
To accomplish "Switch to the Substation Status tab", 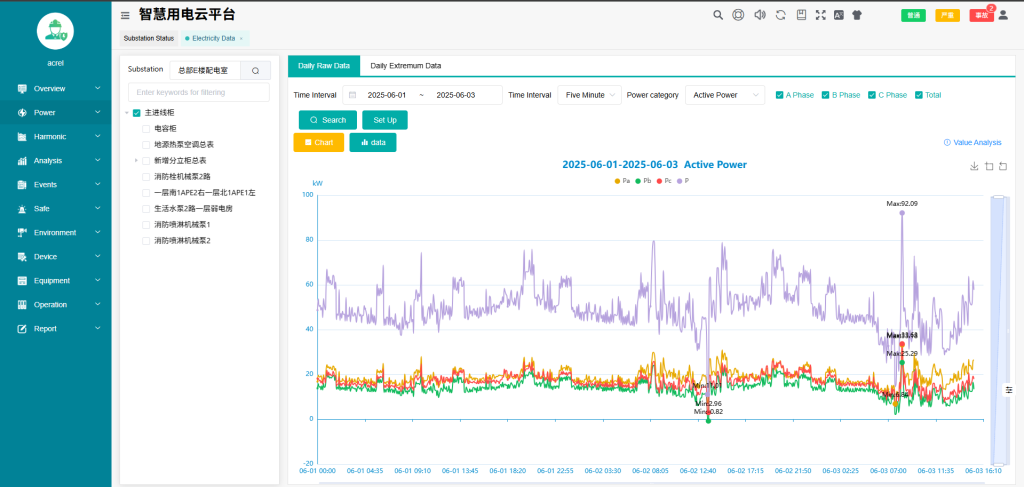I will 149,39.
